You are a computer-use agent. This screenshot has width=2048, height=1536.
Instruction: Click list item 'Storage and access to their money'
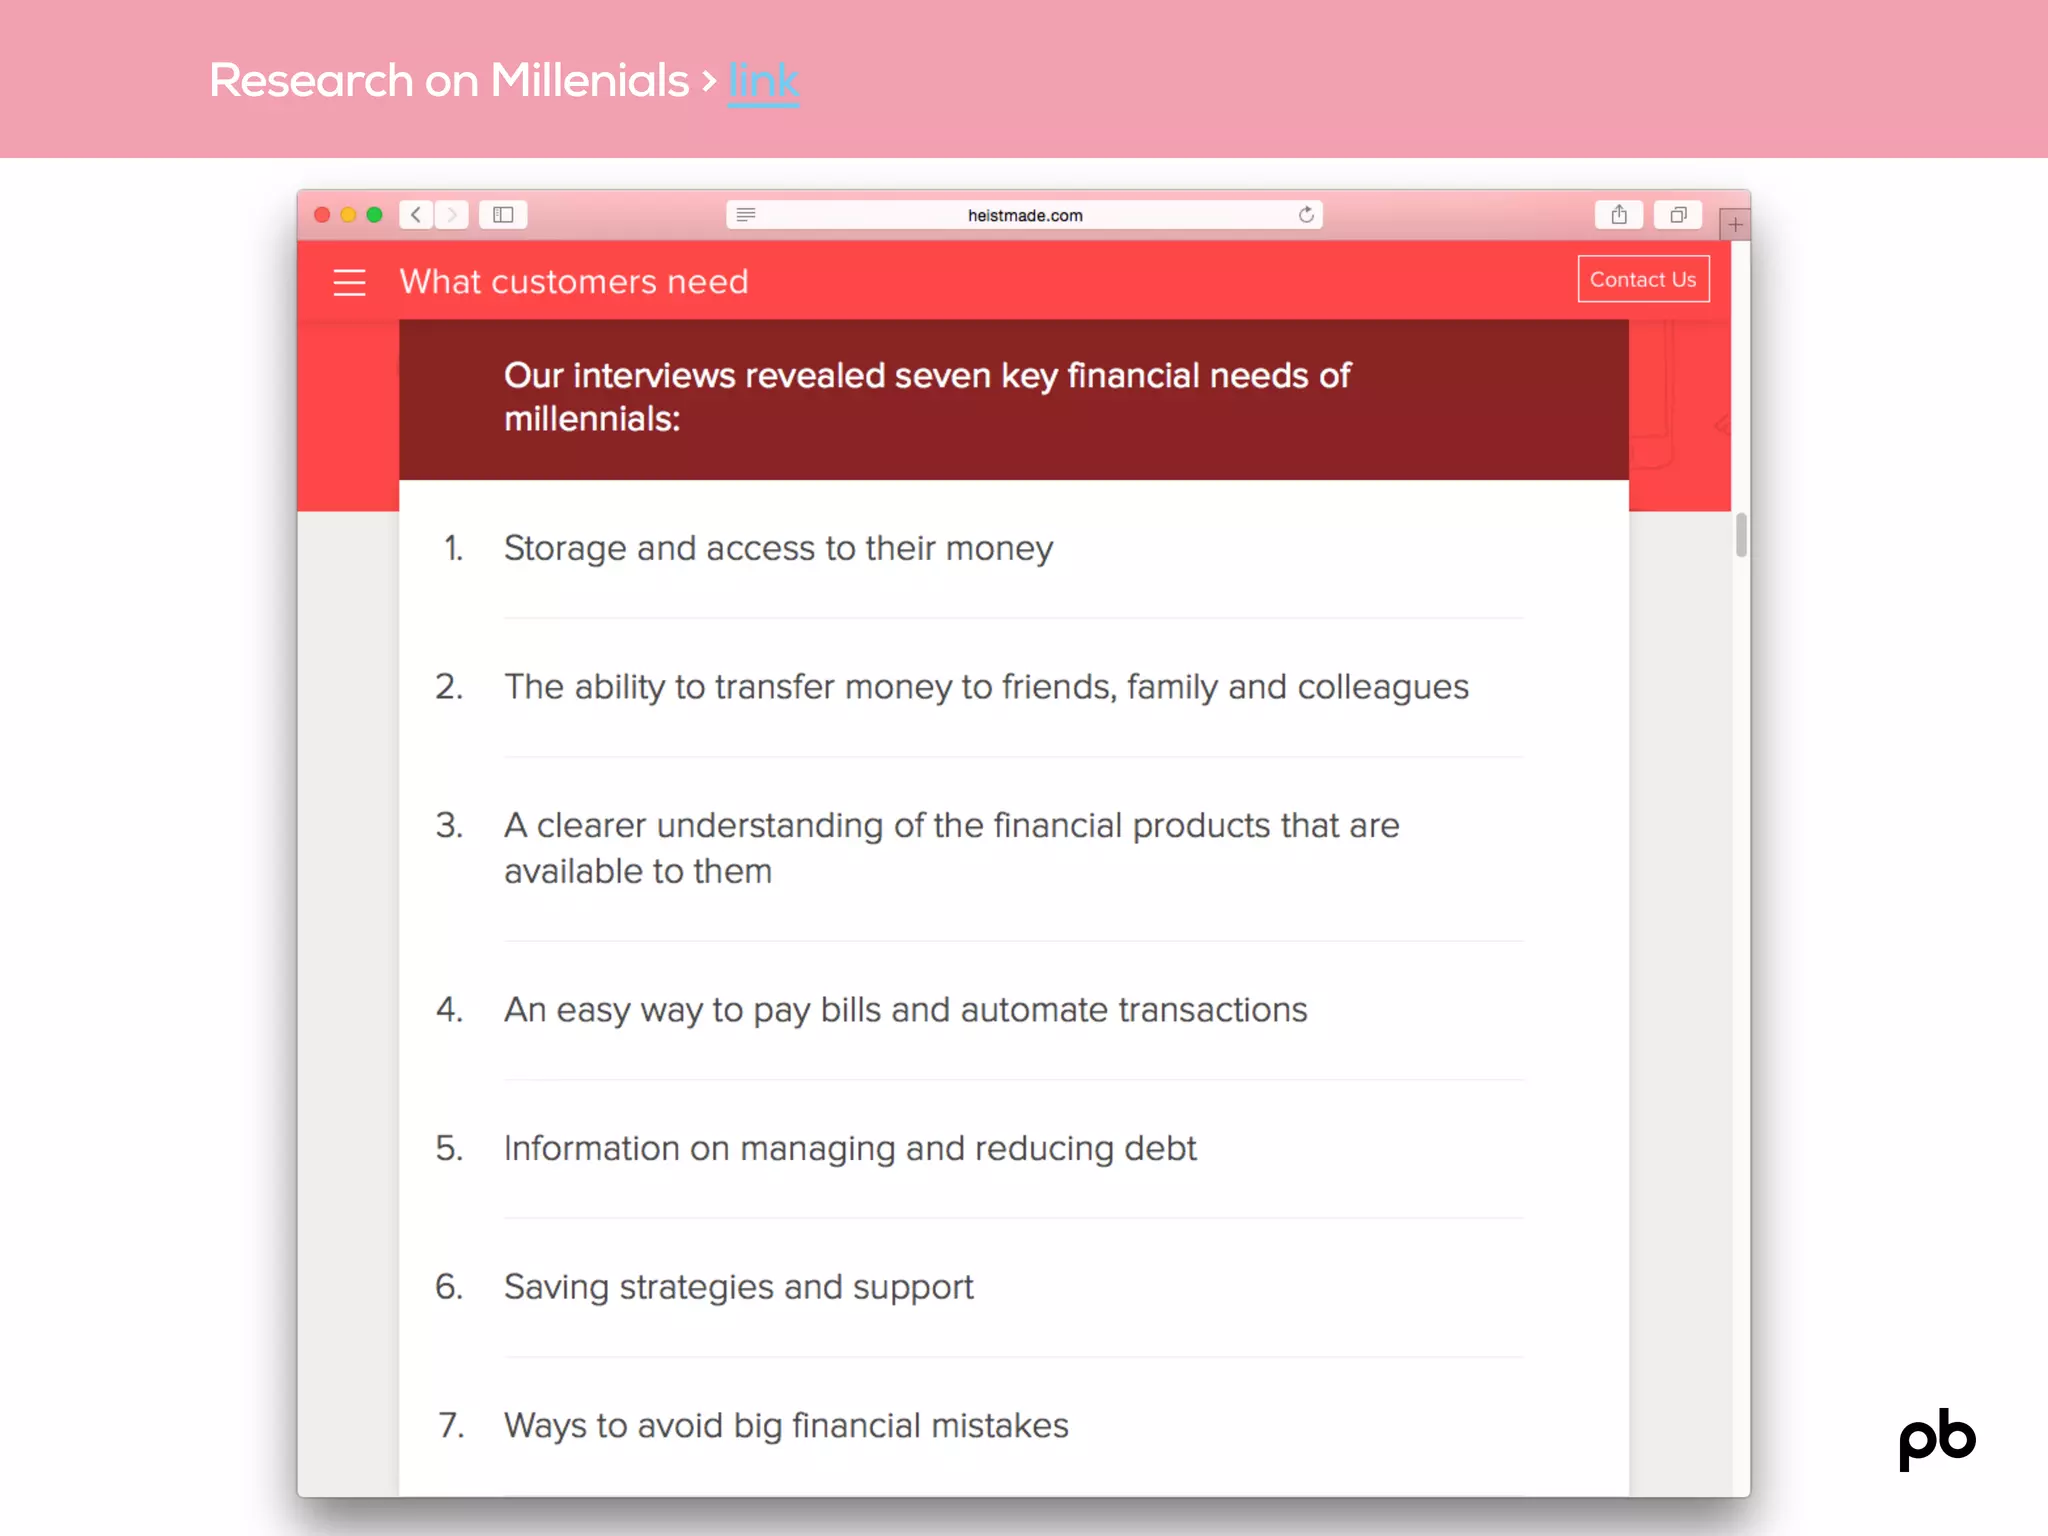[x=778, y=548]
